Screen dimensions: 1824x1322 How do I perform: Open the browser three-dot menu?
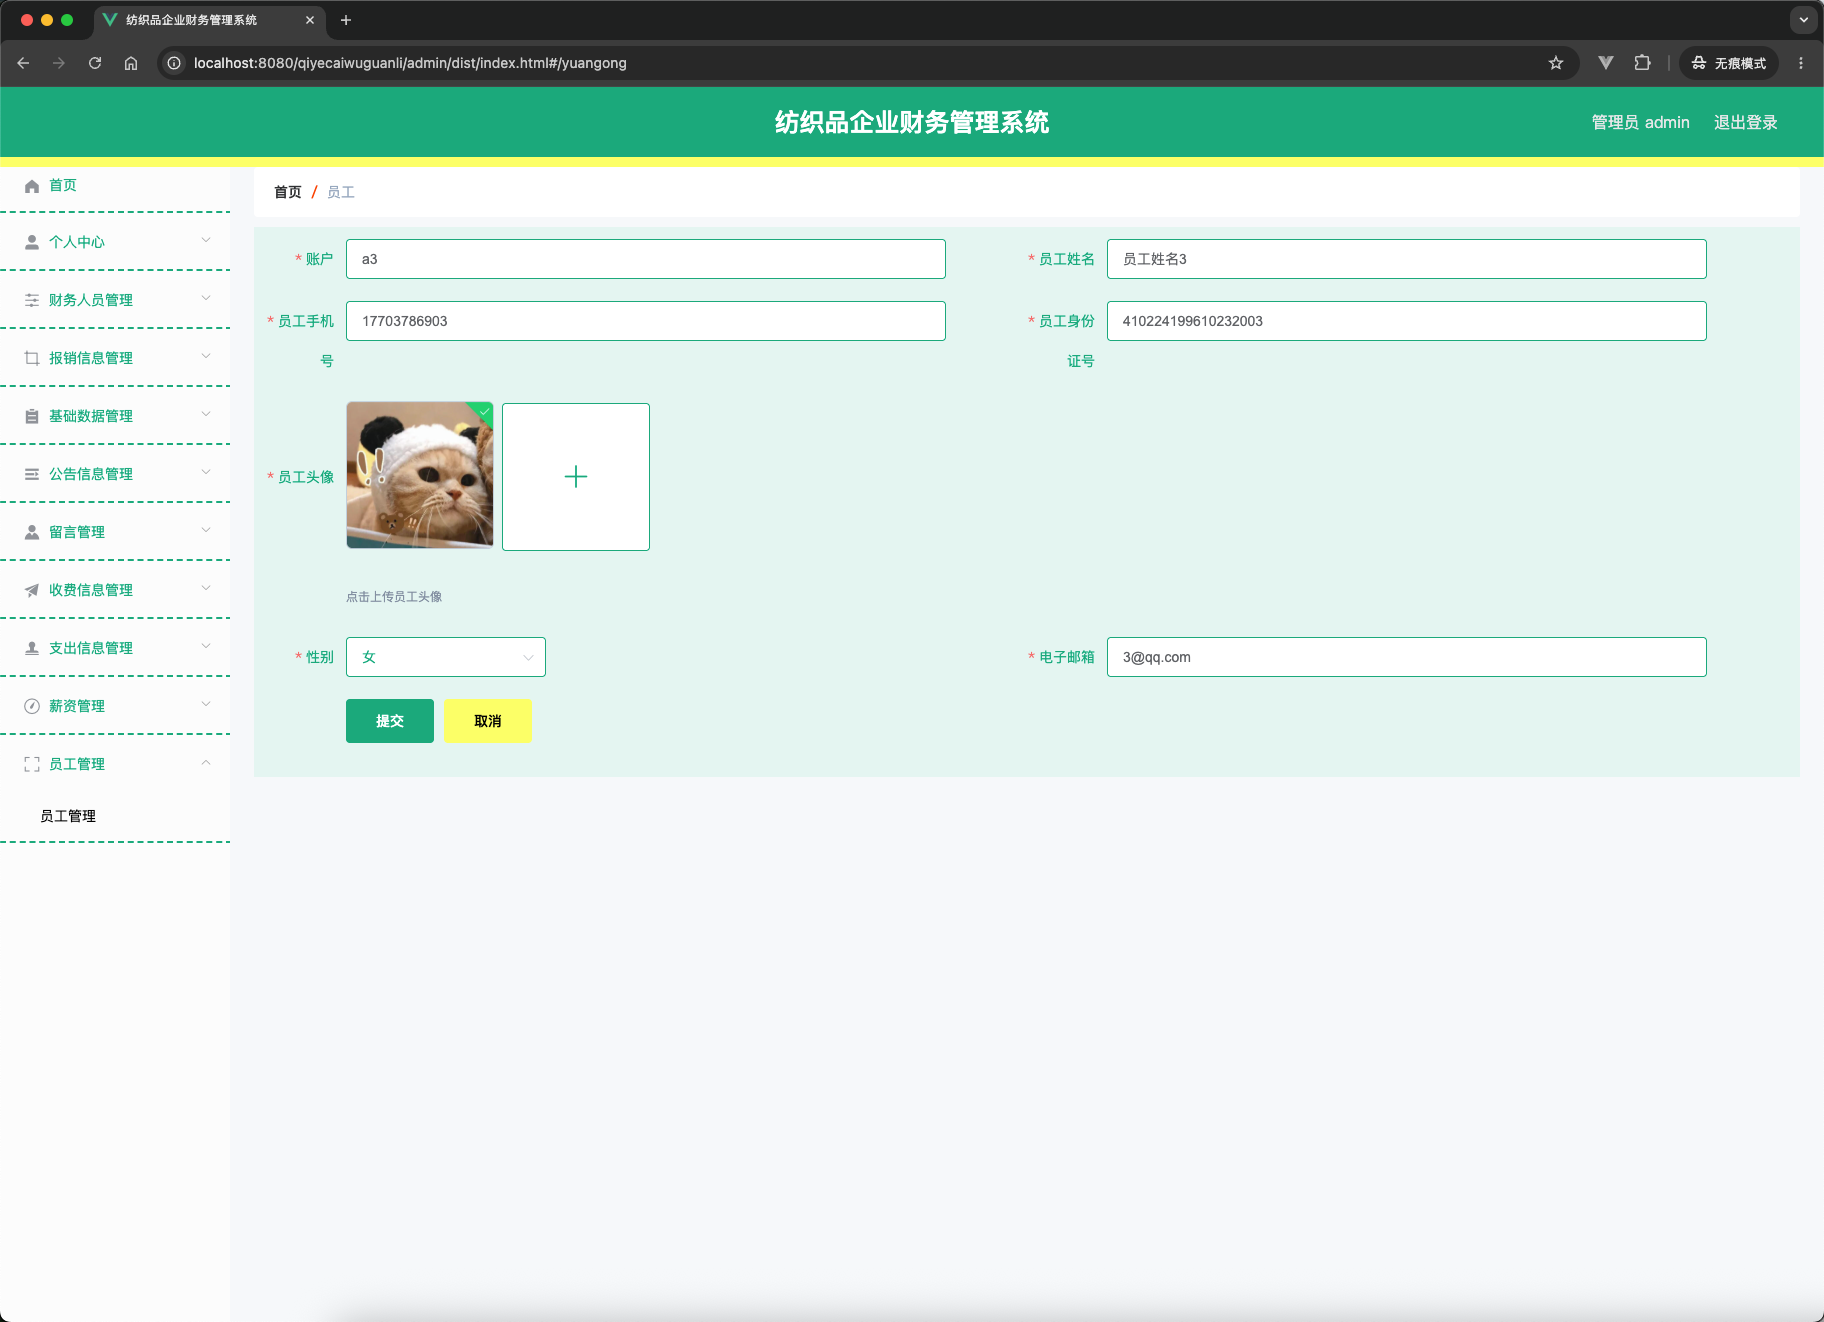coord(1801,63)
